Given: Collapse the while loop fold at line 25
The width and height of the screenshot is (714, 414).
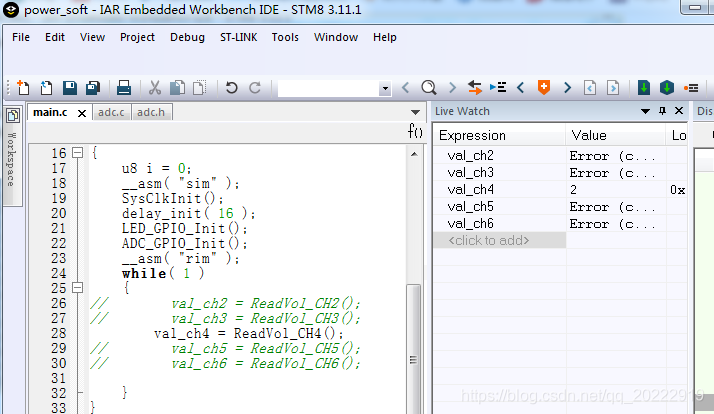Looking at the screenshot, I should coord(78,288).
